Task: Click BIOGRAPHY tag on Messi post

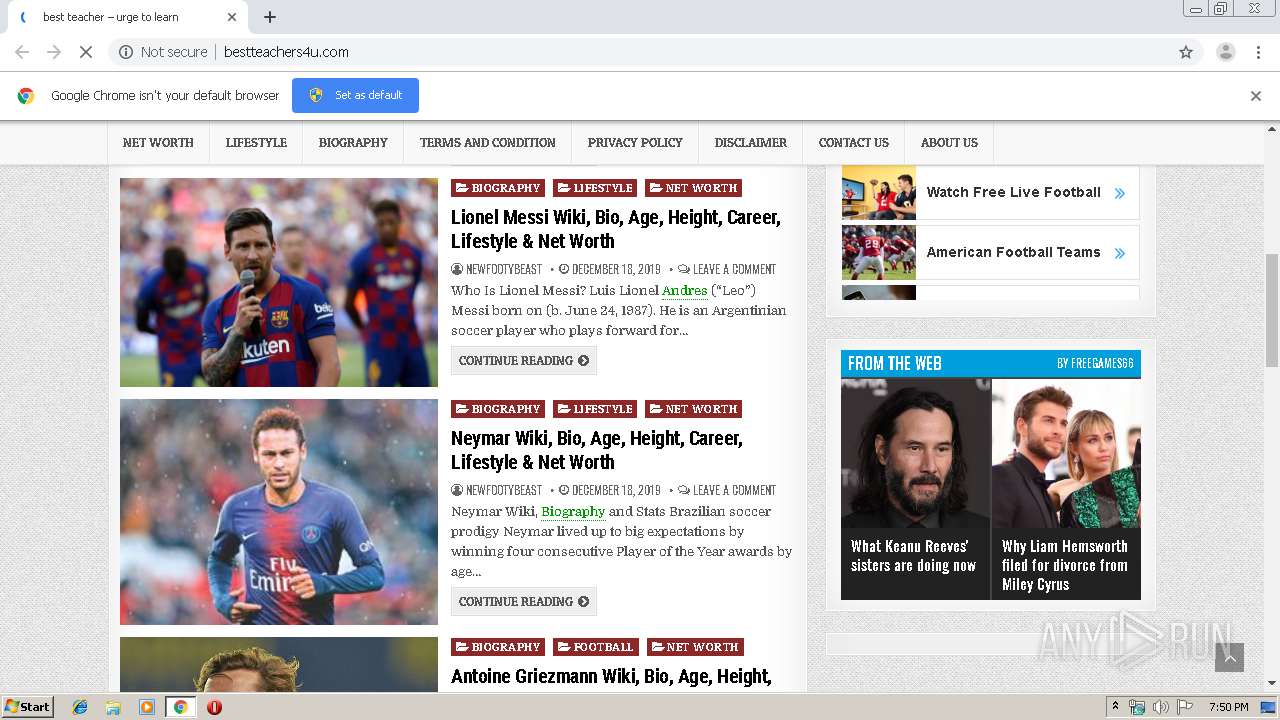Action: point(498,188)
